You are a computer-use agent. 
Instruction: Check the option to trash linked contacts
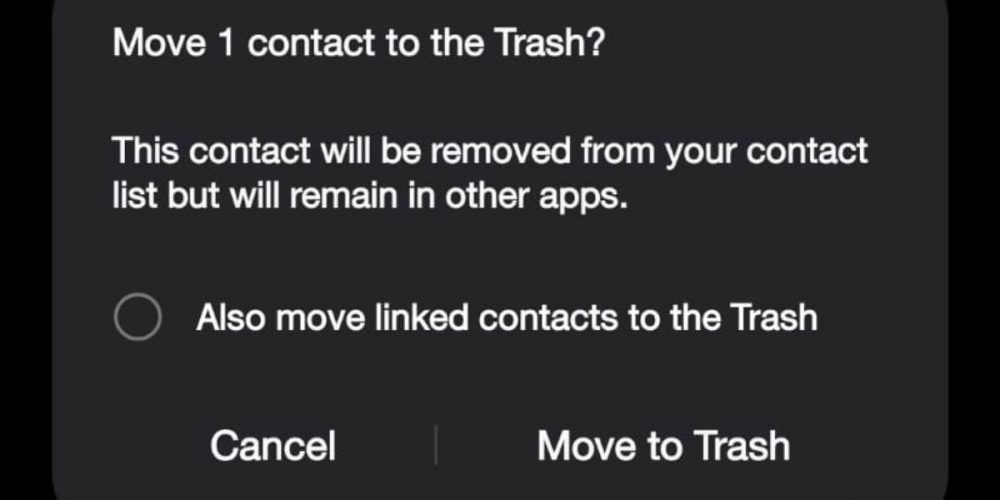tap(137, 318)
